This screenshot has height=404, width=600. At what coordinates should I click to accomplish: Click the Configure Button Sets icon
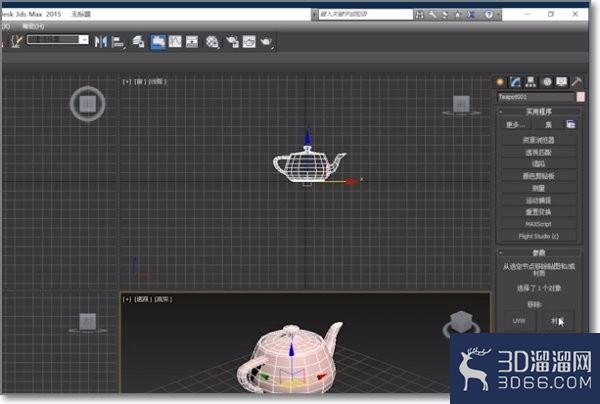pyautogui.click(x=571, y=124)
